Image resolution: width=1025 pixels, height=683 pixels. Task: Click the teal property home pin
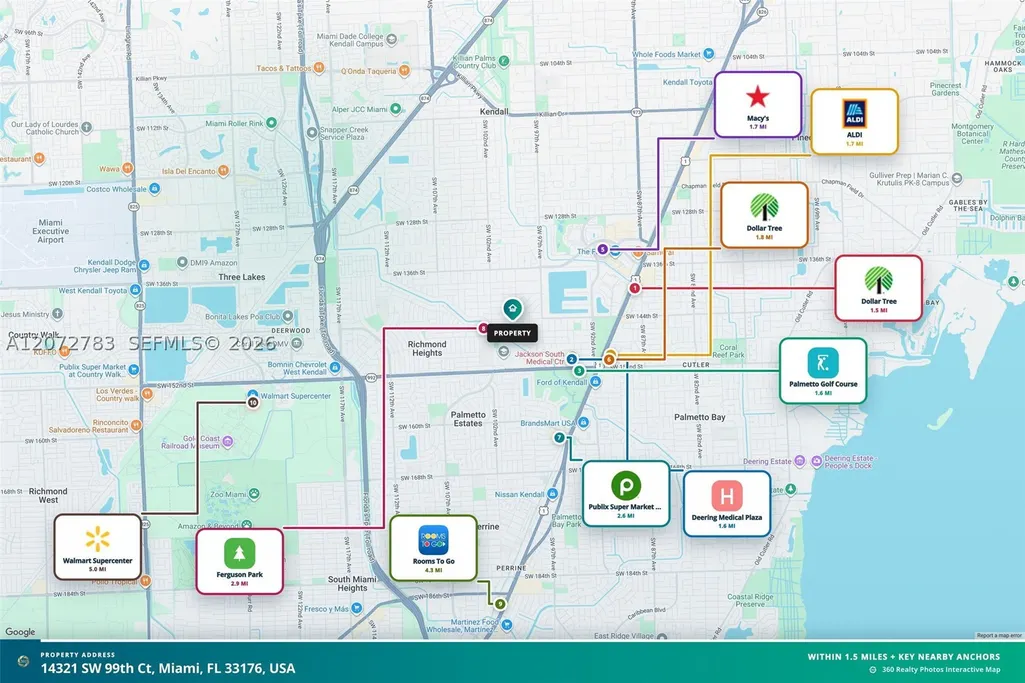512,309
